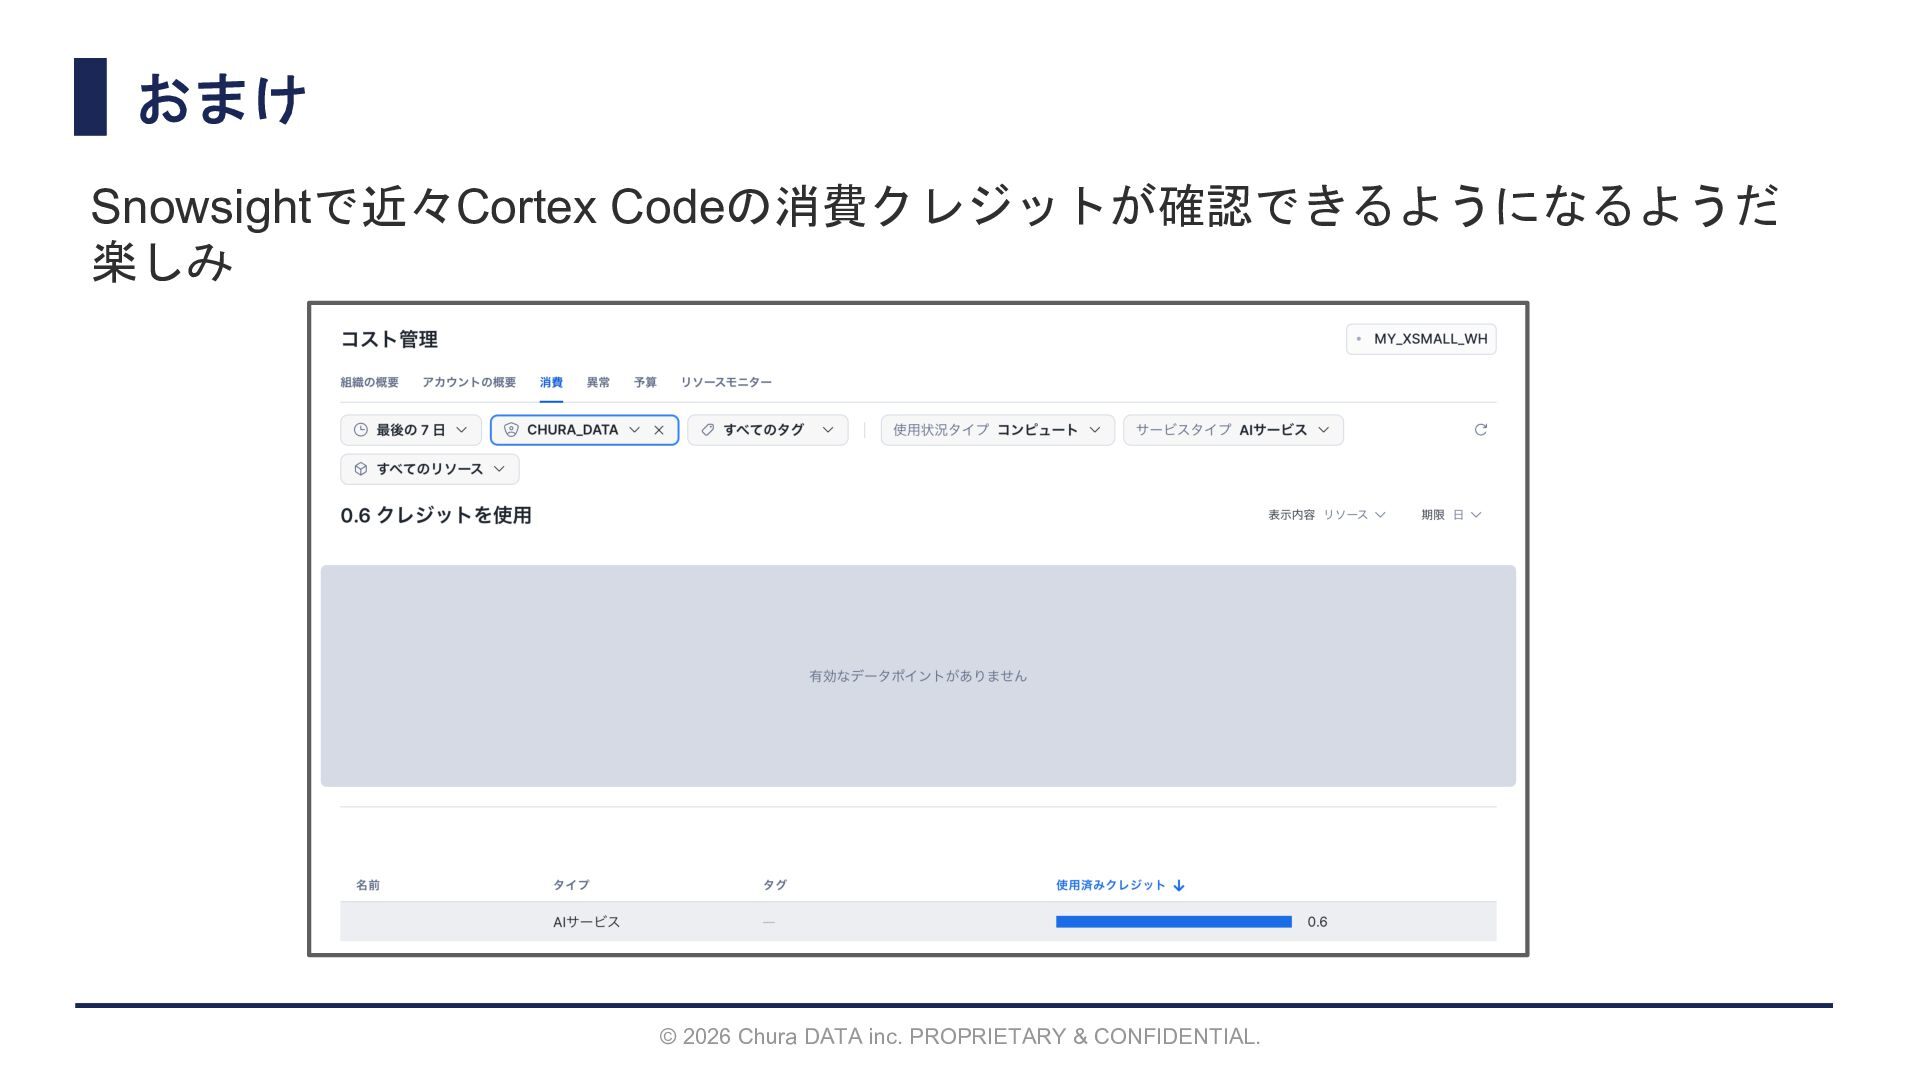The width and height of the screenshot is (1920, 1080).
Task: Click the cube icon on すべてのリソース filter
Action: [x=360, y=469]
